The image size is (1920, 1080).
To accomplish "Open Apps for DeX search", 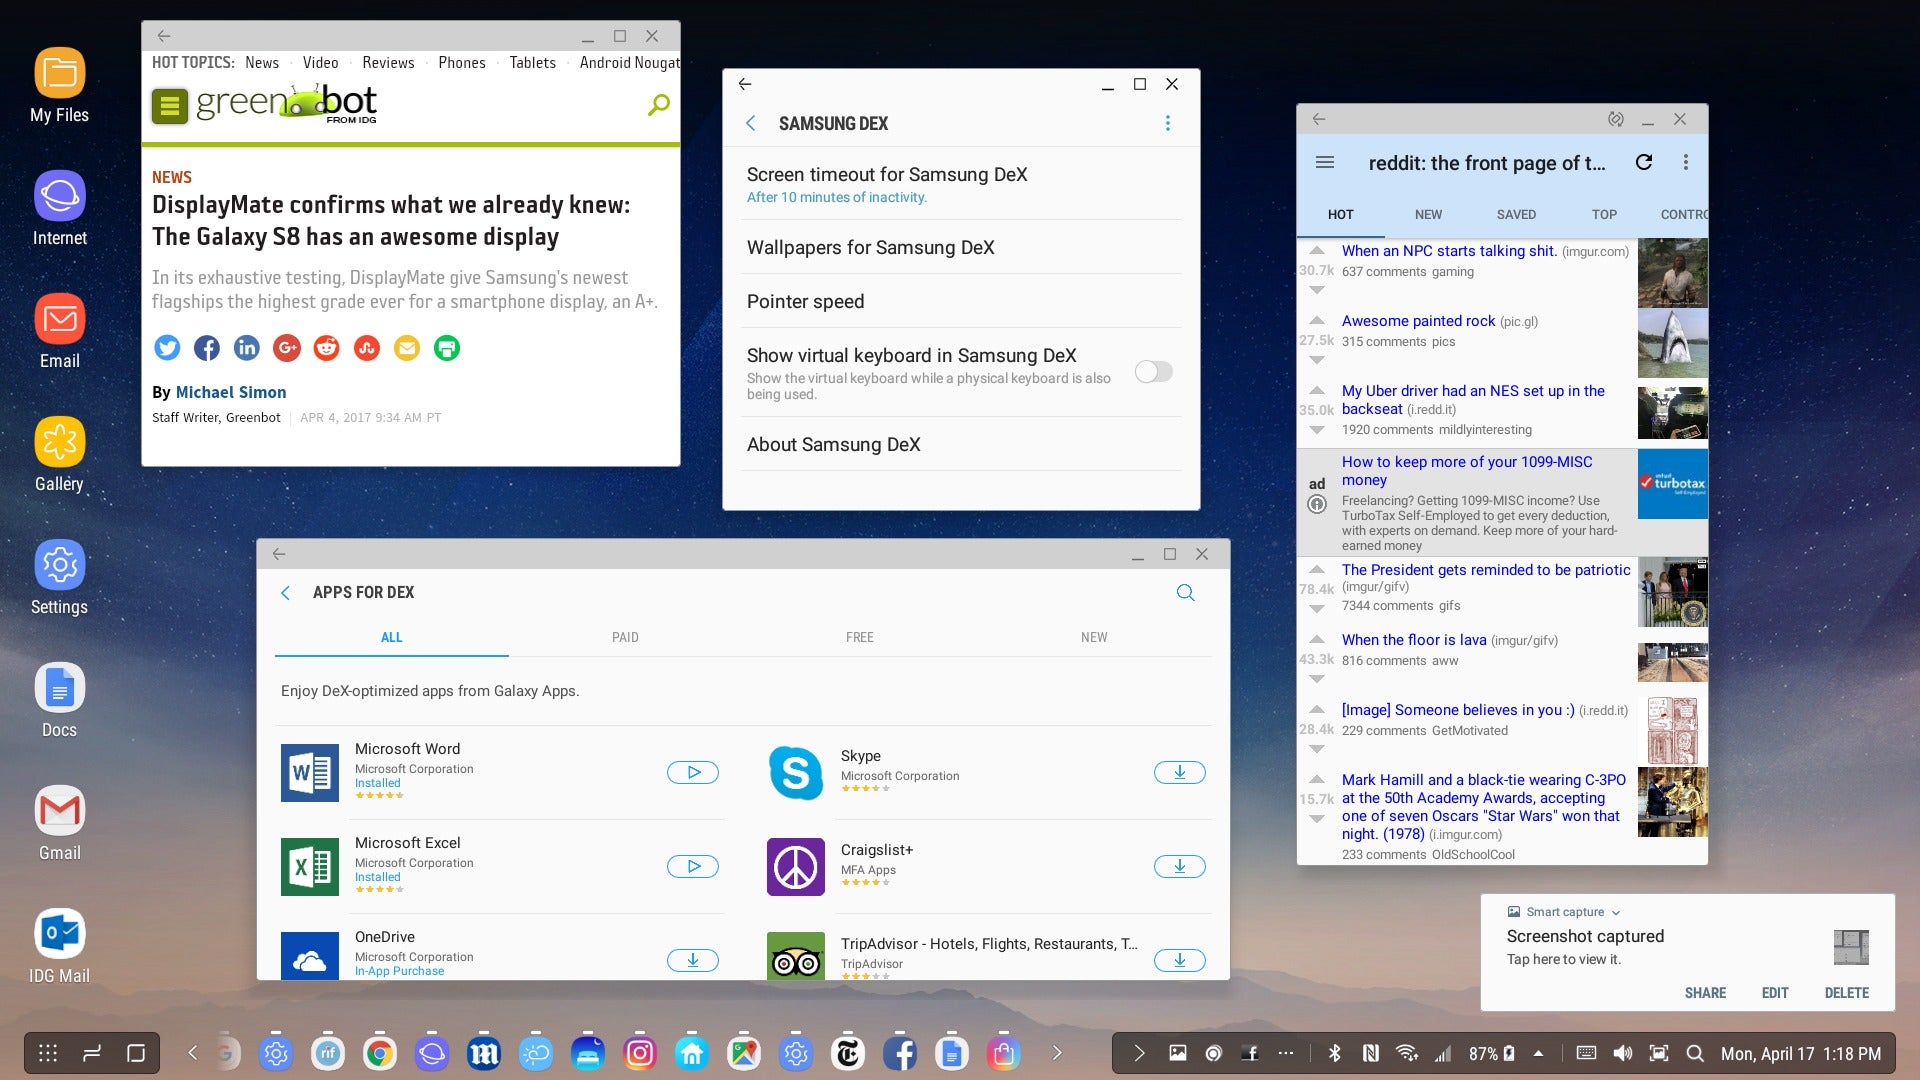I will tap(1185, 592).
